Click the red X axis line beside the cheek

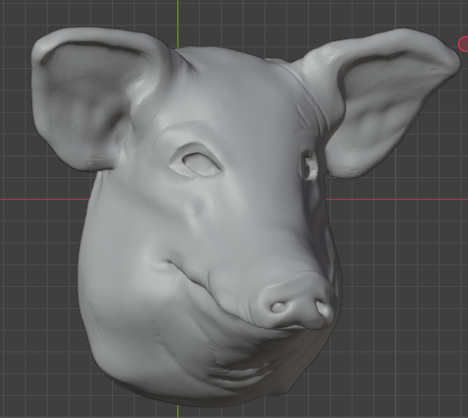[44, 200]
